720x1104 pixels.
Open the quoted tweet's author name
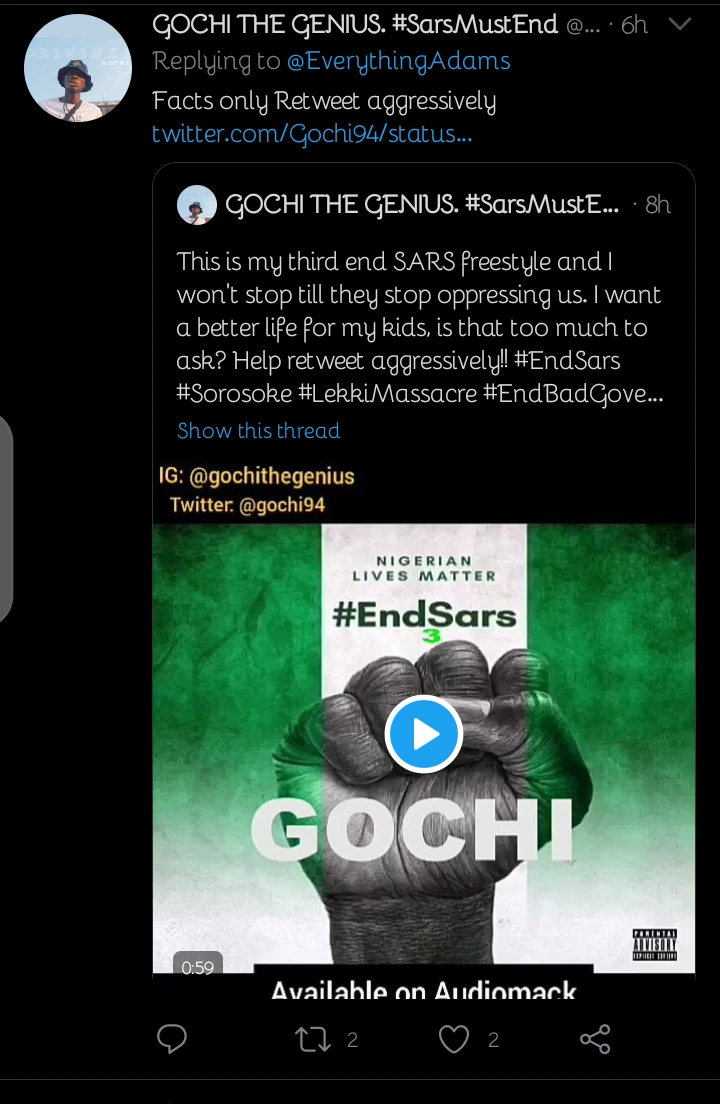pyautogui.click(x=422, y=205)
